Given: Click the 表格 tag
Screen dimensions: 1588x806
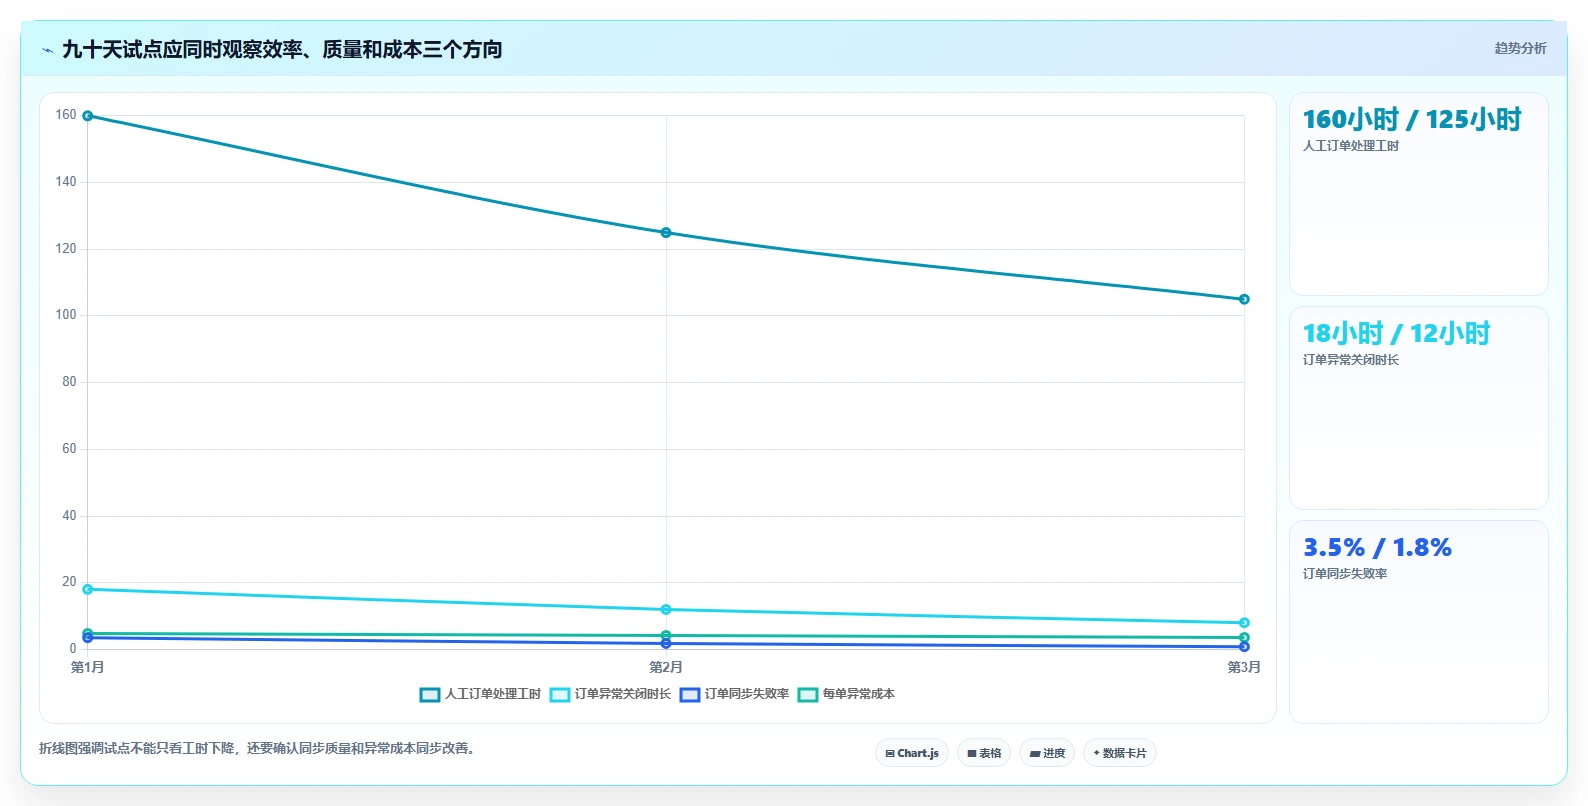Looking at the screenshot, I should click(984, 753).
